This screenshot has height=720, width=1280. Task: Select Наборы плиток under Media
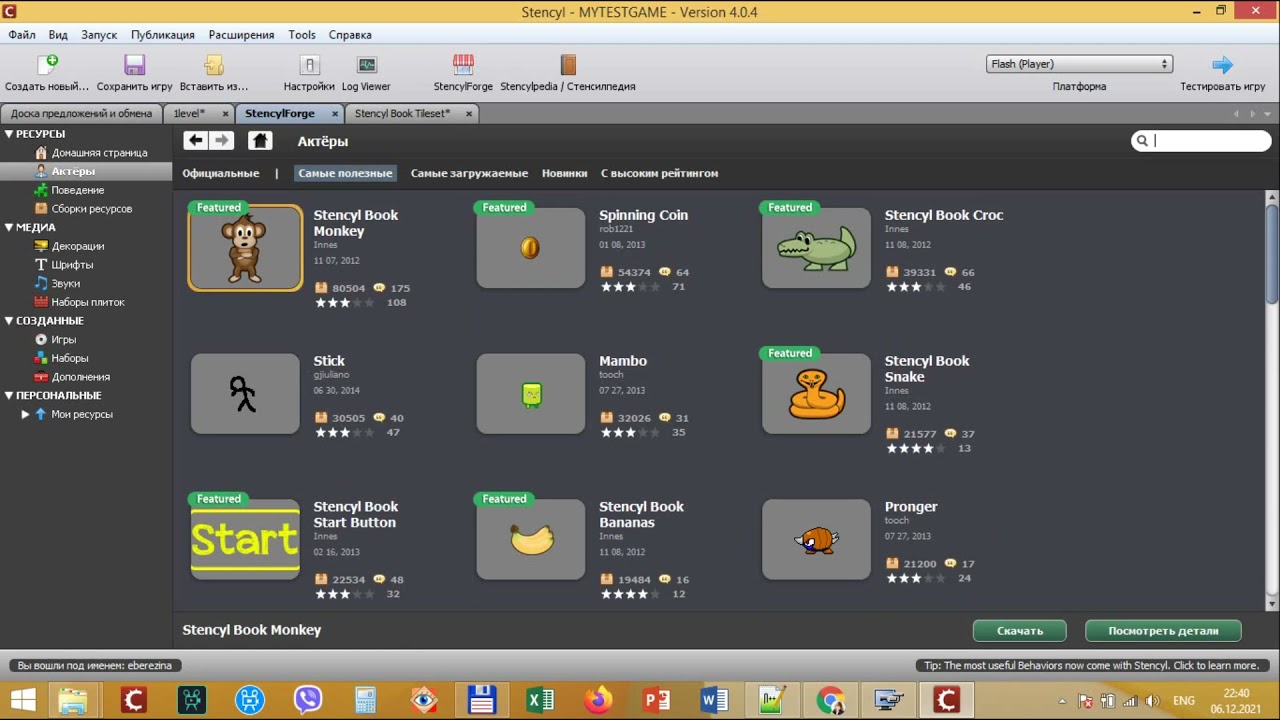(x=88, y=302)
